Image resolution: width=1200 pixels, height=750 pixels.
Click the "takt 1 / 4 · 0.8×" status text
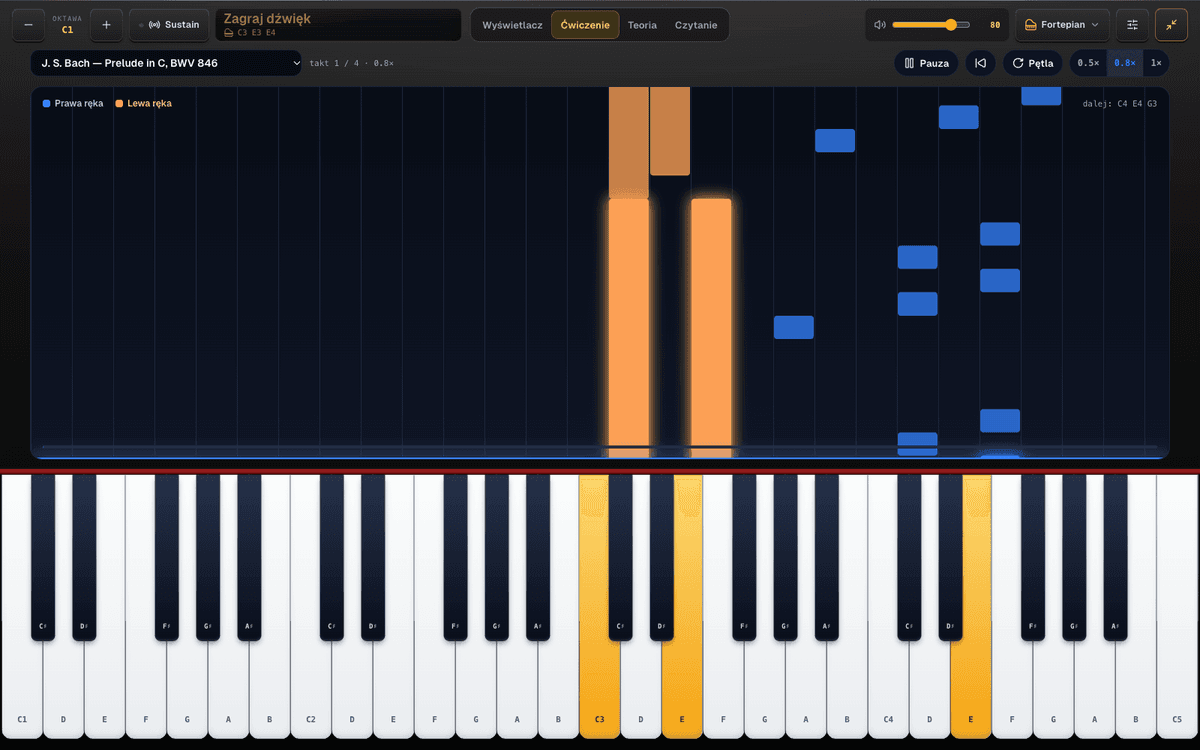352,63
